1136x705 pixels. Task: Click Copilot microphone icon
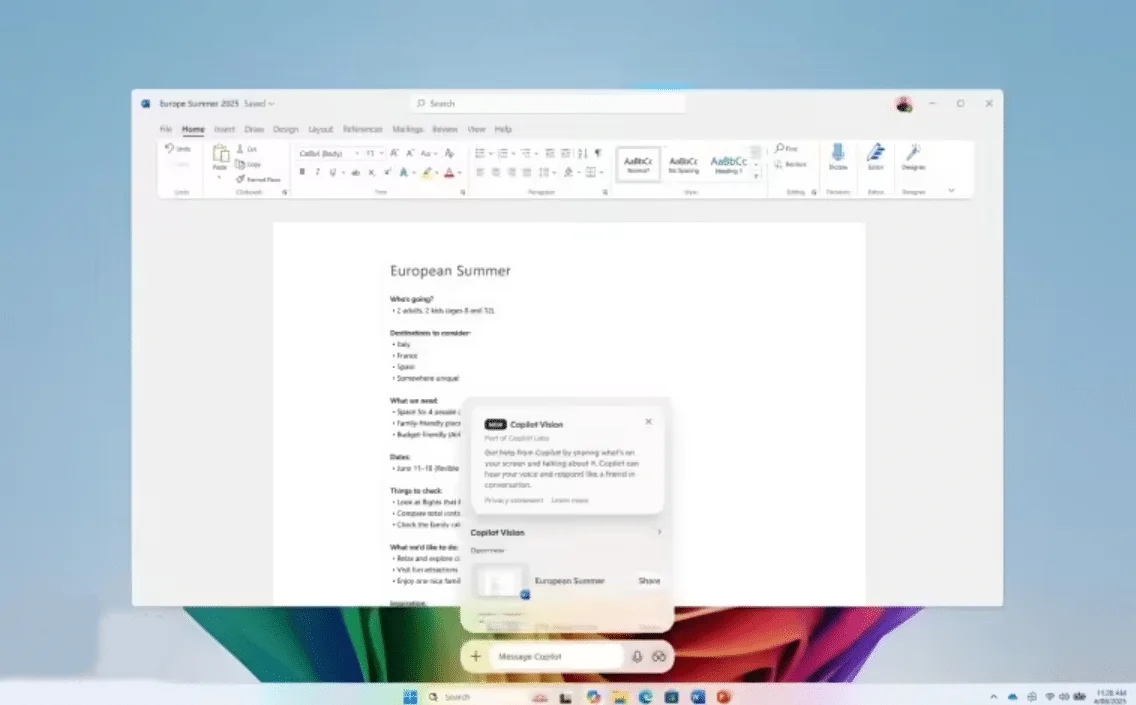[x=637, y=656]
